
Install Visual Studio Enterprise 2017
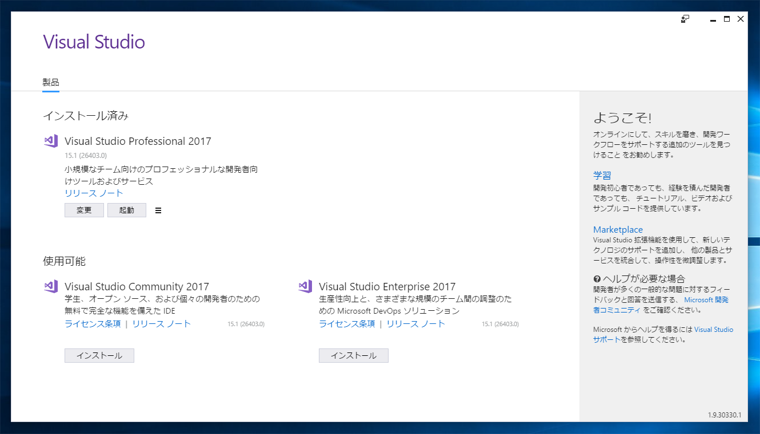354,355
